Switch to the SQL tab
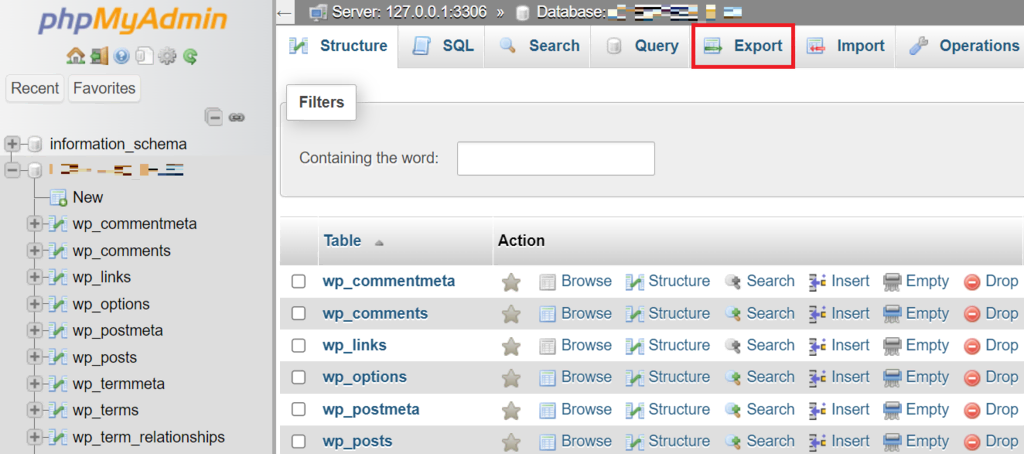The image size is (1024, 454). [x=443, y=46]
